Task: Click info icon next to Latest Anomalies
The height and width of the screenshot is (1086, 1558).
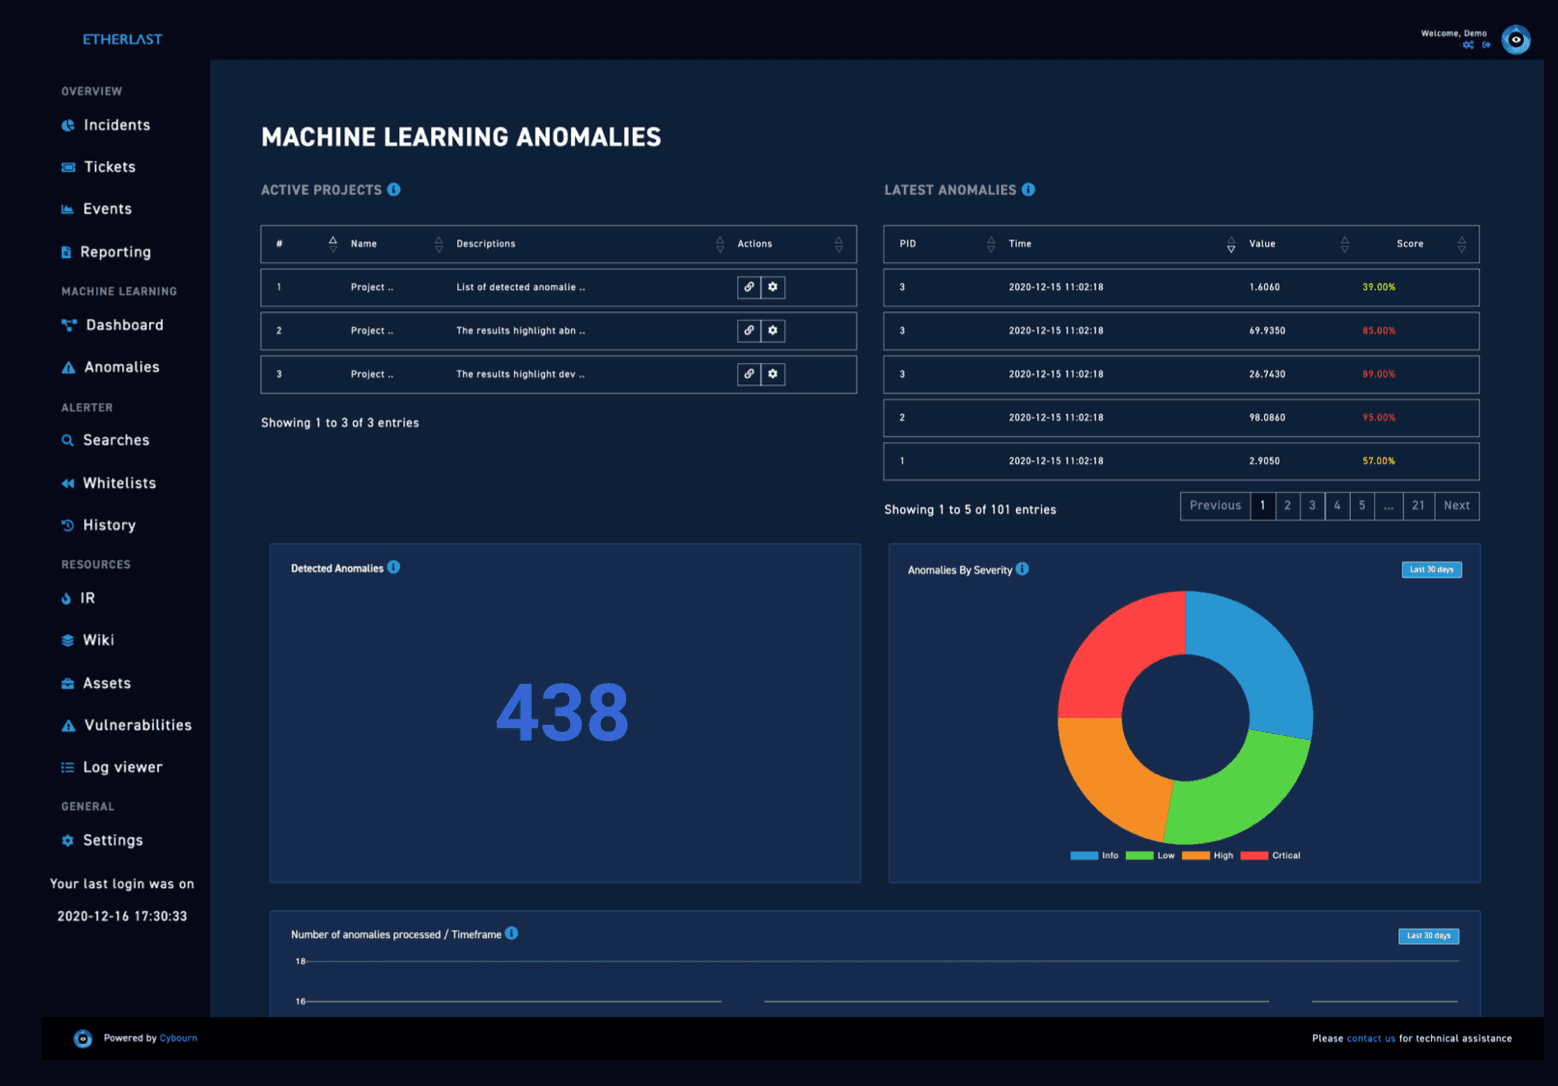Action: point(1028,189)
